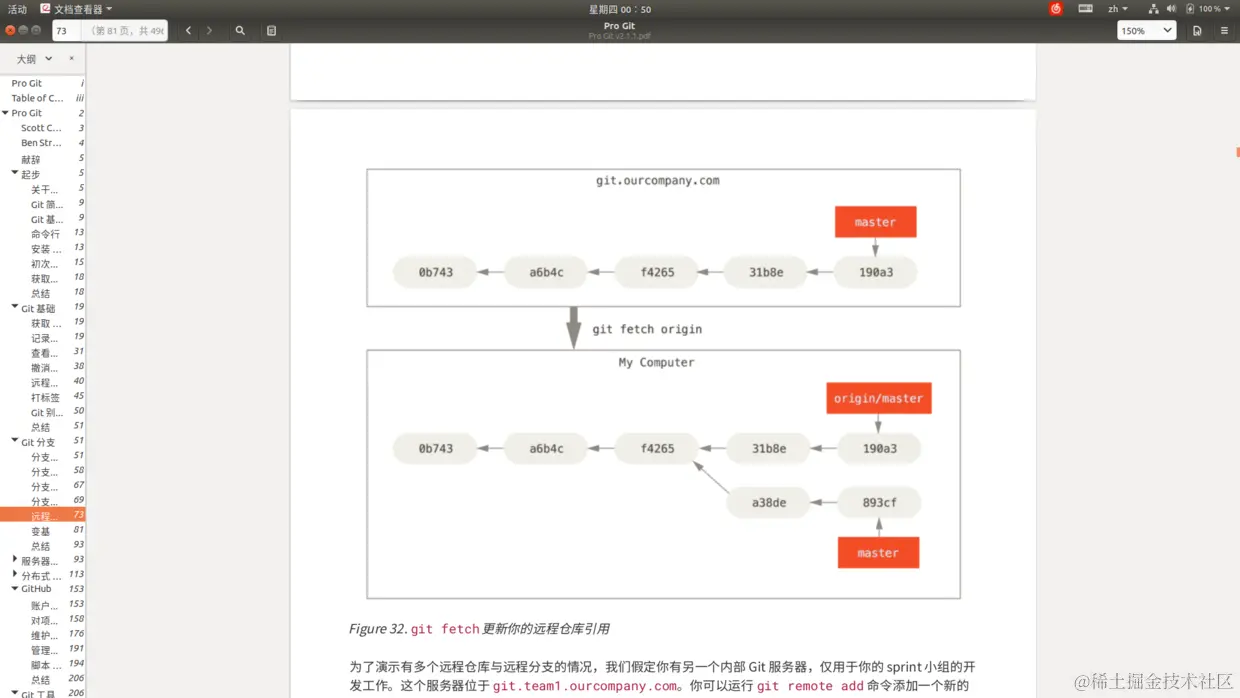Screen dimensions: 1240x698
Task: Select the highlighted 远程 entry page 73
Action: [x=43, y=516]
